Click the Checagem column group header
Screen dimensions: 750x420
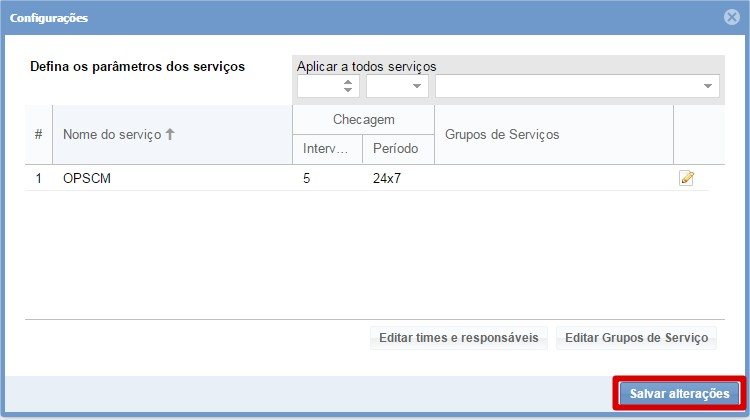[363, 119]
